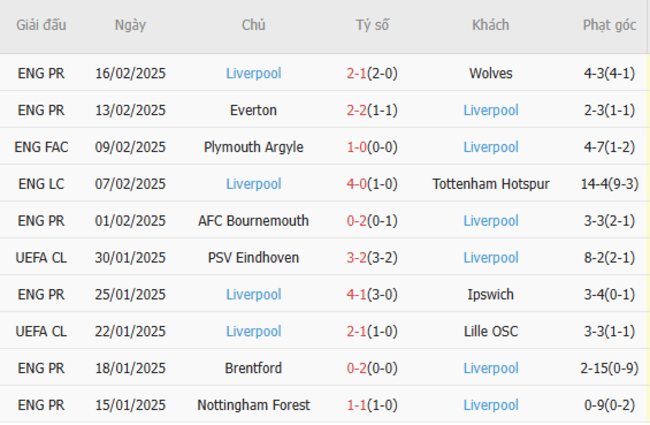Click the Ipswich team name

[x=490, y=295]
